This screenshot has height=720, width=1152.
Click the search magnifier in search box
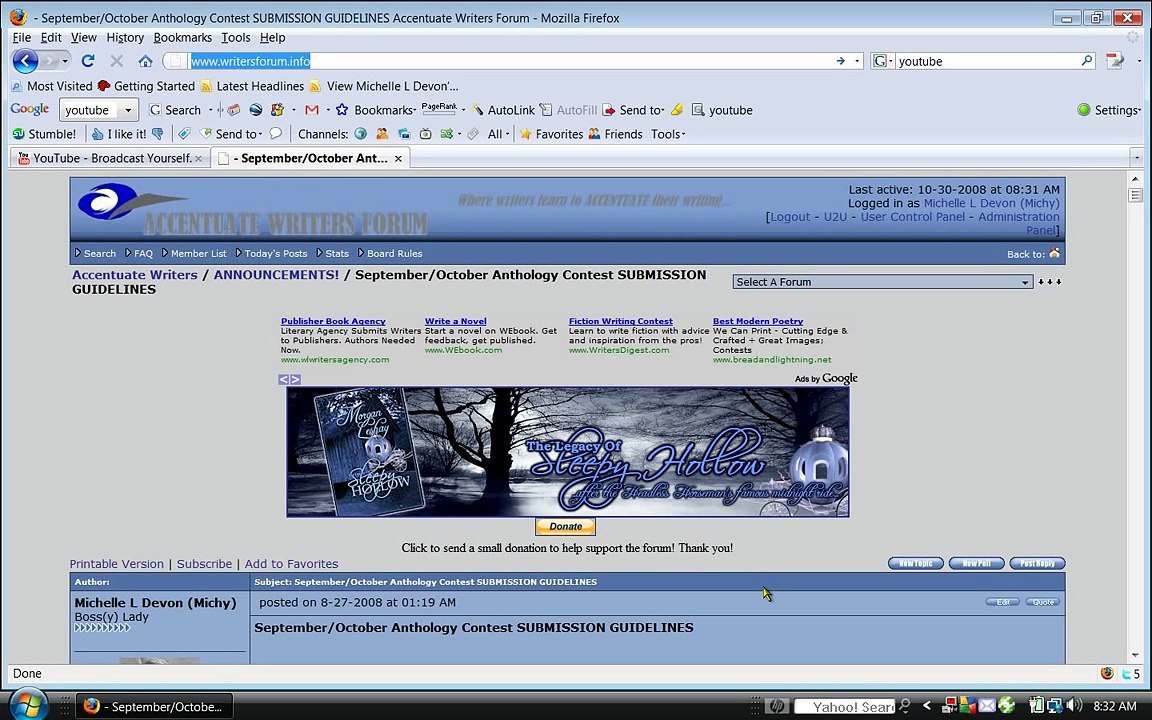(1087, 61)
